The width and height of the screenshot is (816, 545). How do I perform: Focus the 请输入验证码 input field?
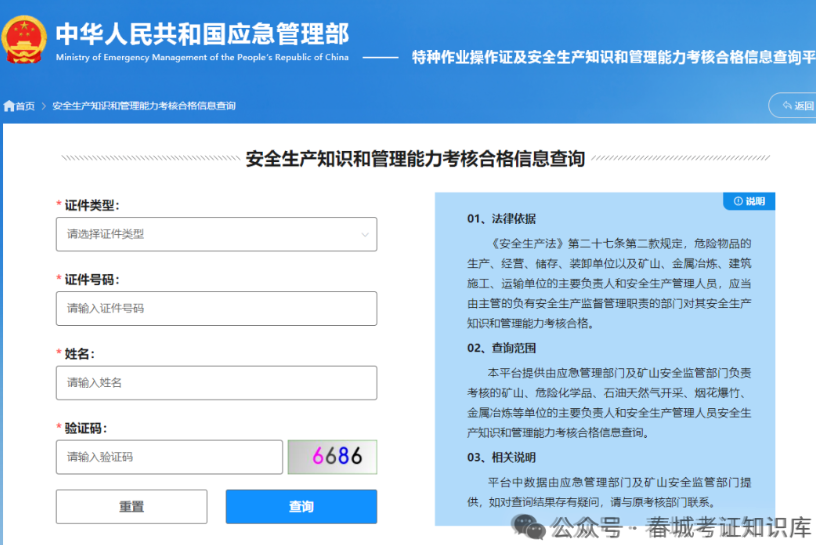pos(169,457)
